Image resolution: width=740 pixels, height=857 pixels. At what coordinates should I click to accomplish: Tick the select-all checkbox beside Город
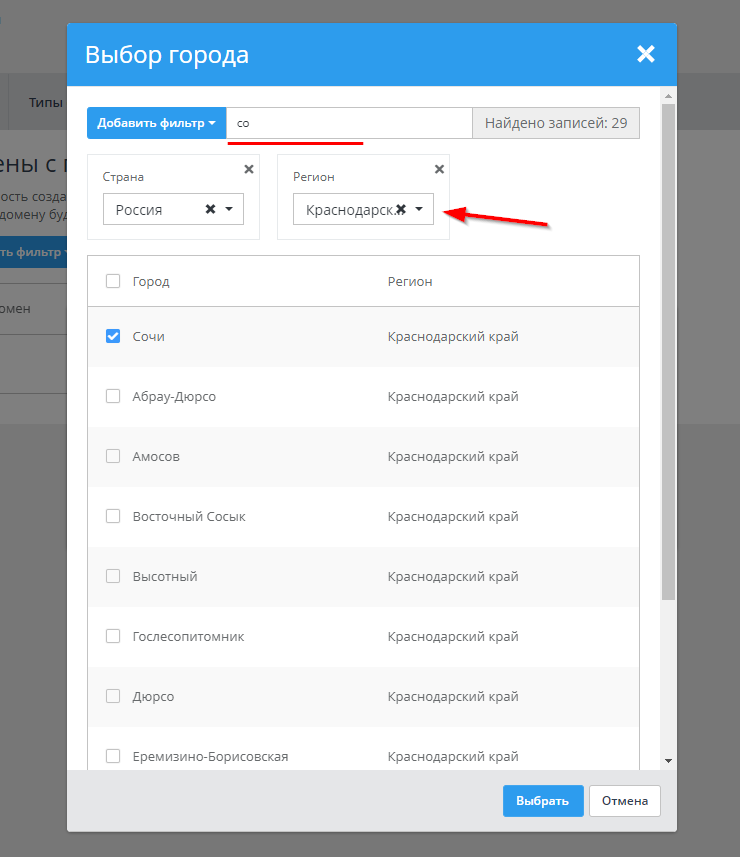[x=113, y=281]
